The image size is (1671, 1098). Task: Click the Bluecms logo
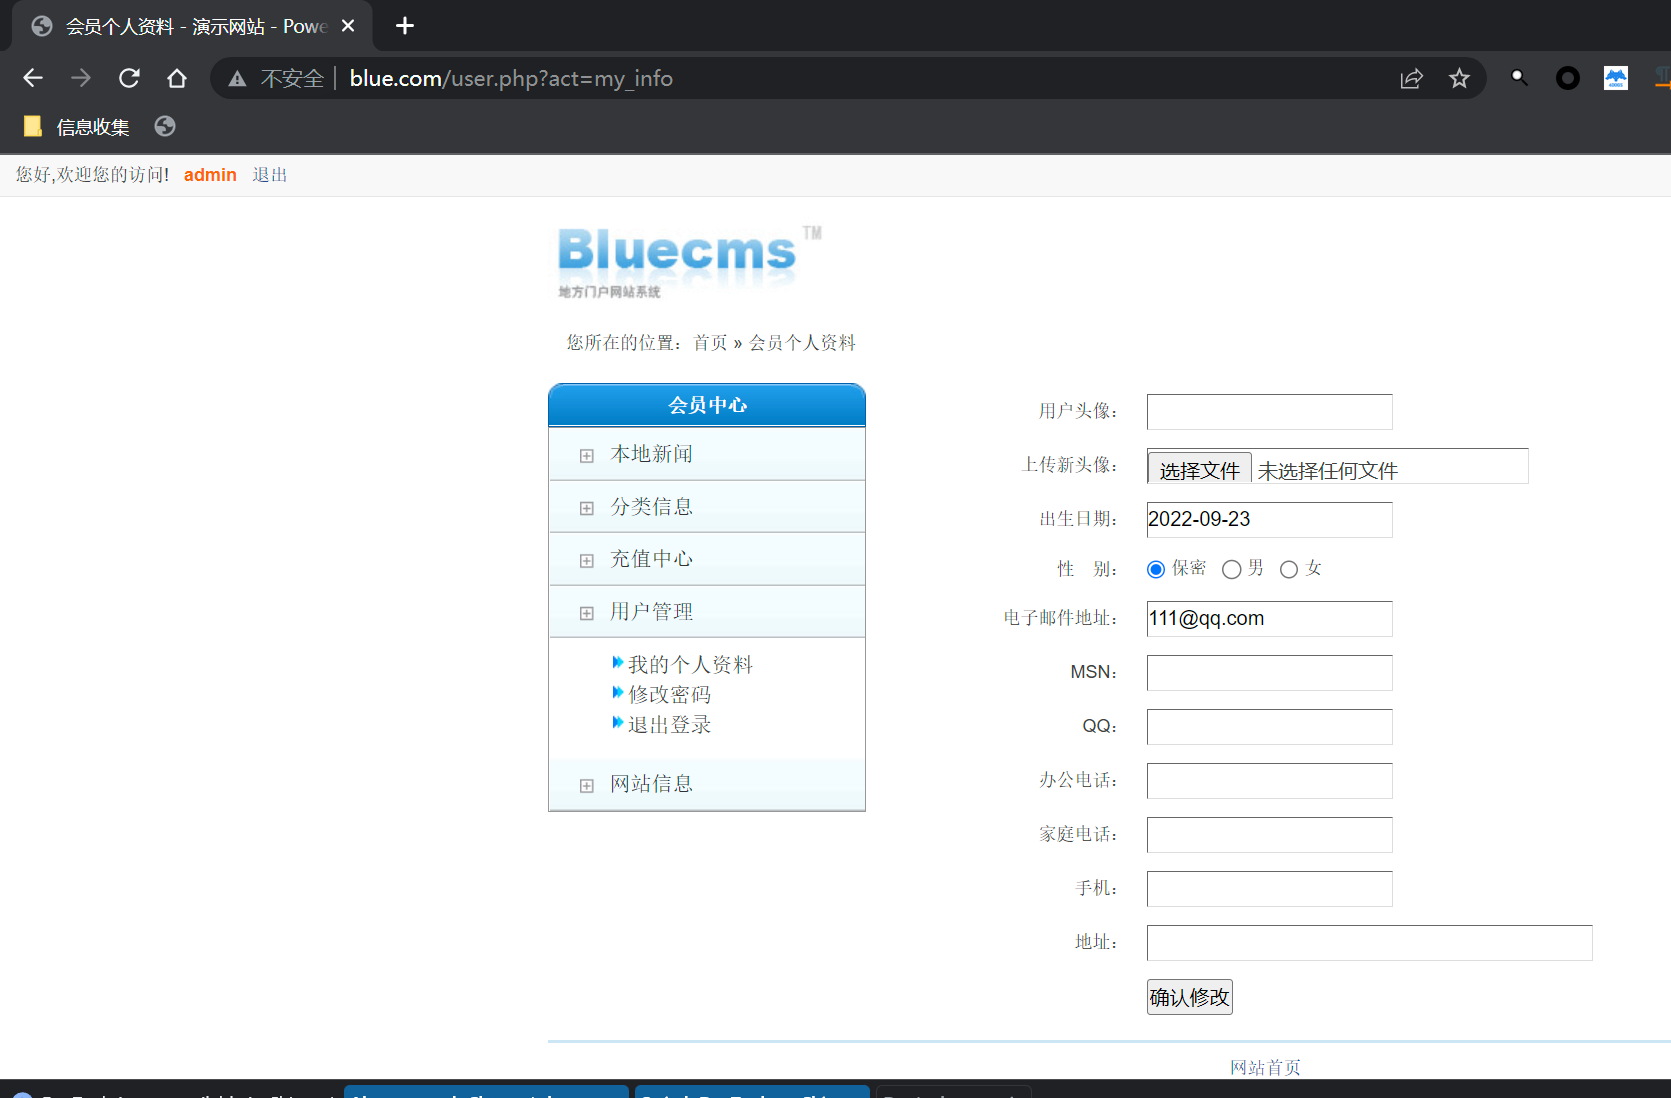[x=690, y=260]
